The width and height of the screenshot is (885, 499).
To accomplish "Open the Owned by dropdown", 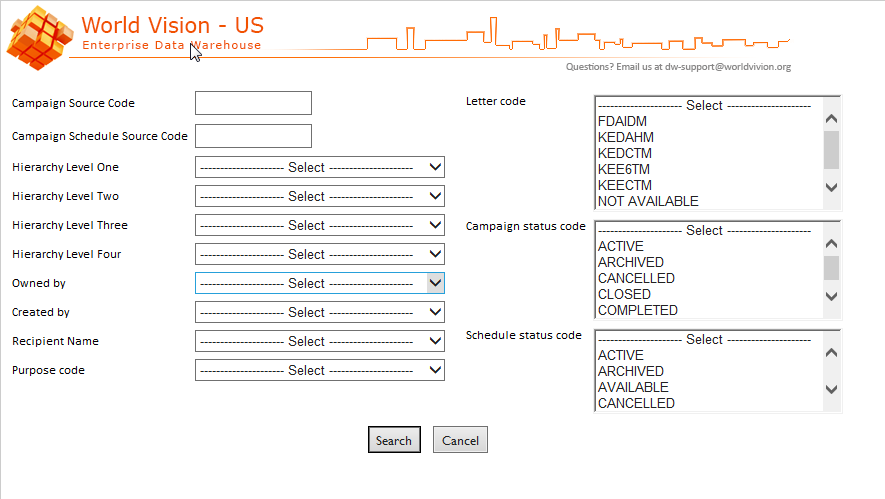I will pos(320,283).
